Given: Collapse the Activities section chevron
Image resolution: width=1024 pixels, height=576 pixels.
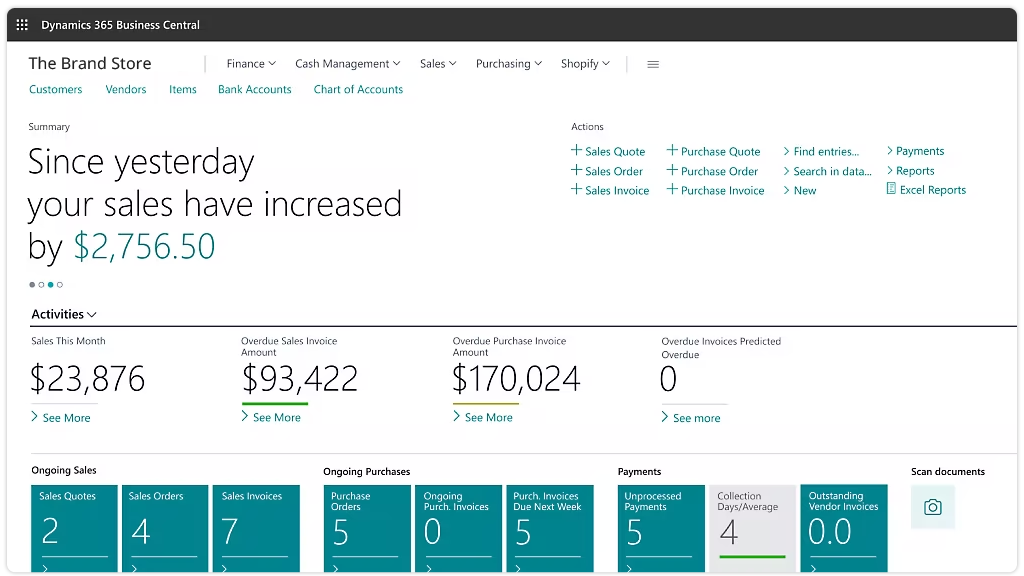Looking at the screenshot, I should pyautogui.click(x=92, y=315).
